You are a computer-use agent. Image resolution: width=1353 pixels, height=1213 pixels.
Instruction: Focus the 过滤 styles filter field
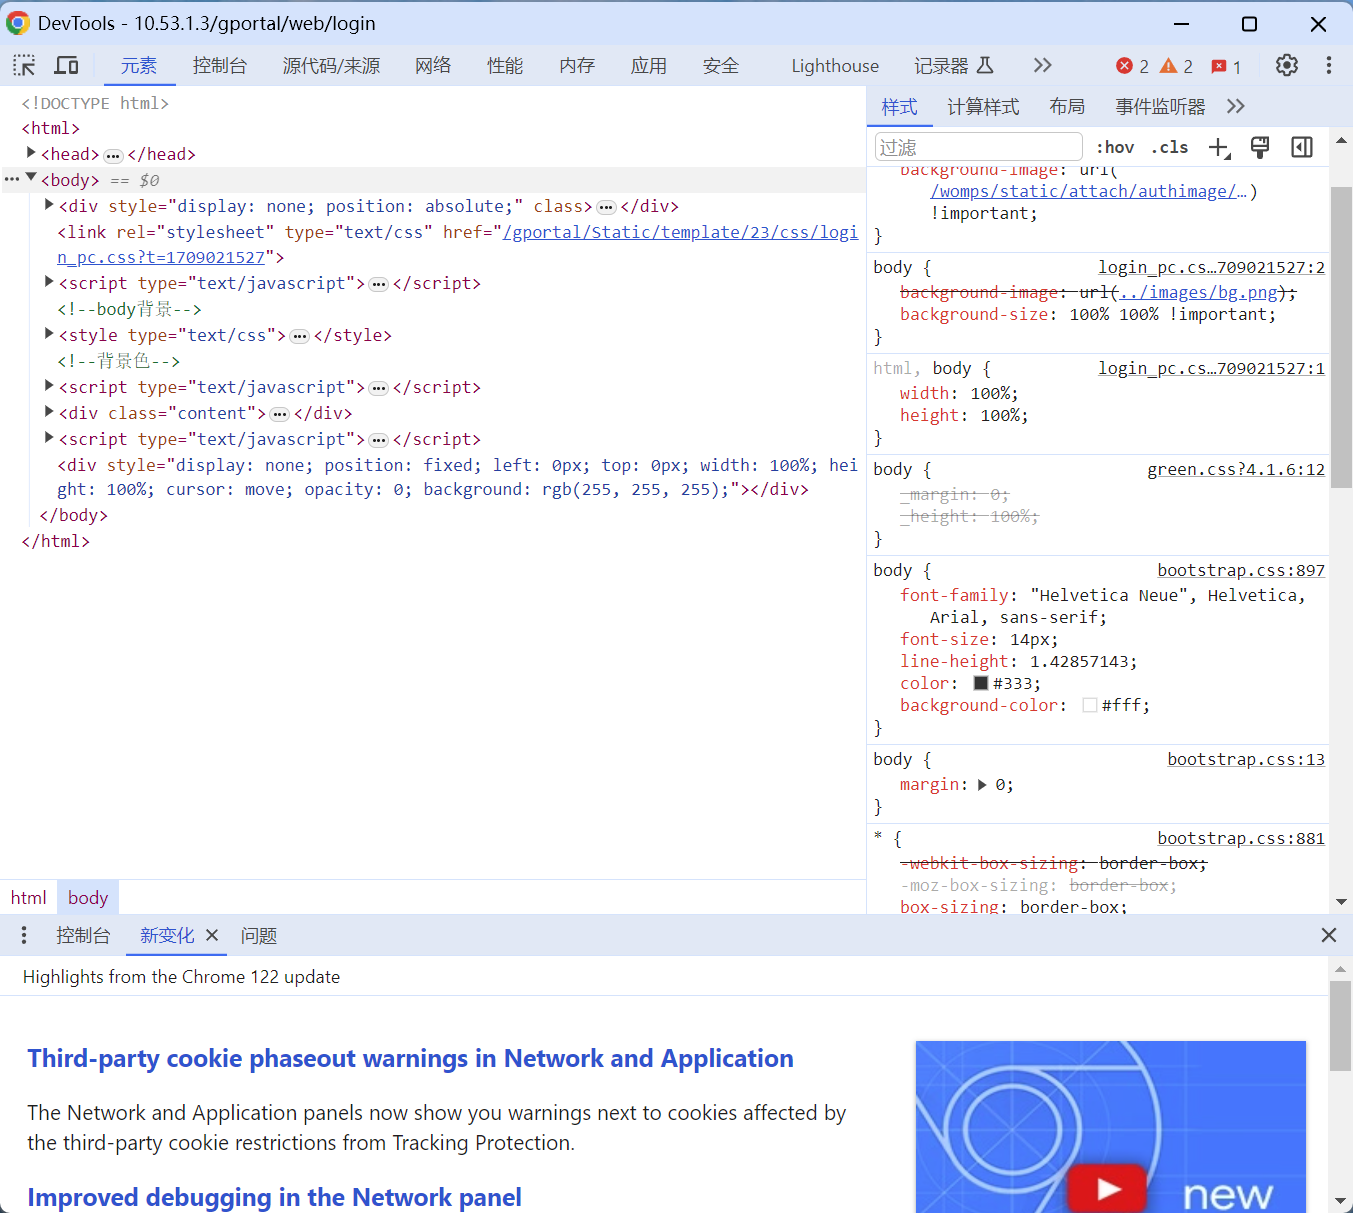coord(979,147)
